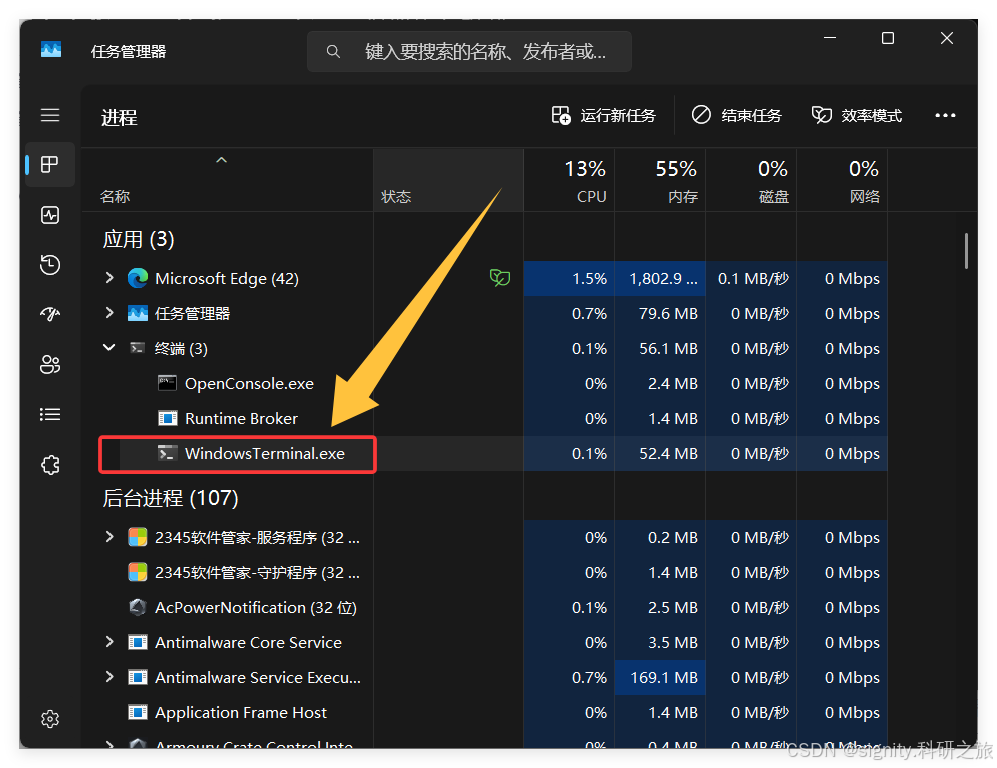
Task: Click the Antimalware Core Service icon
Action: [x=138, y=642]
